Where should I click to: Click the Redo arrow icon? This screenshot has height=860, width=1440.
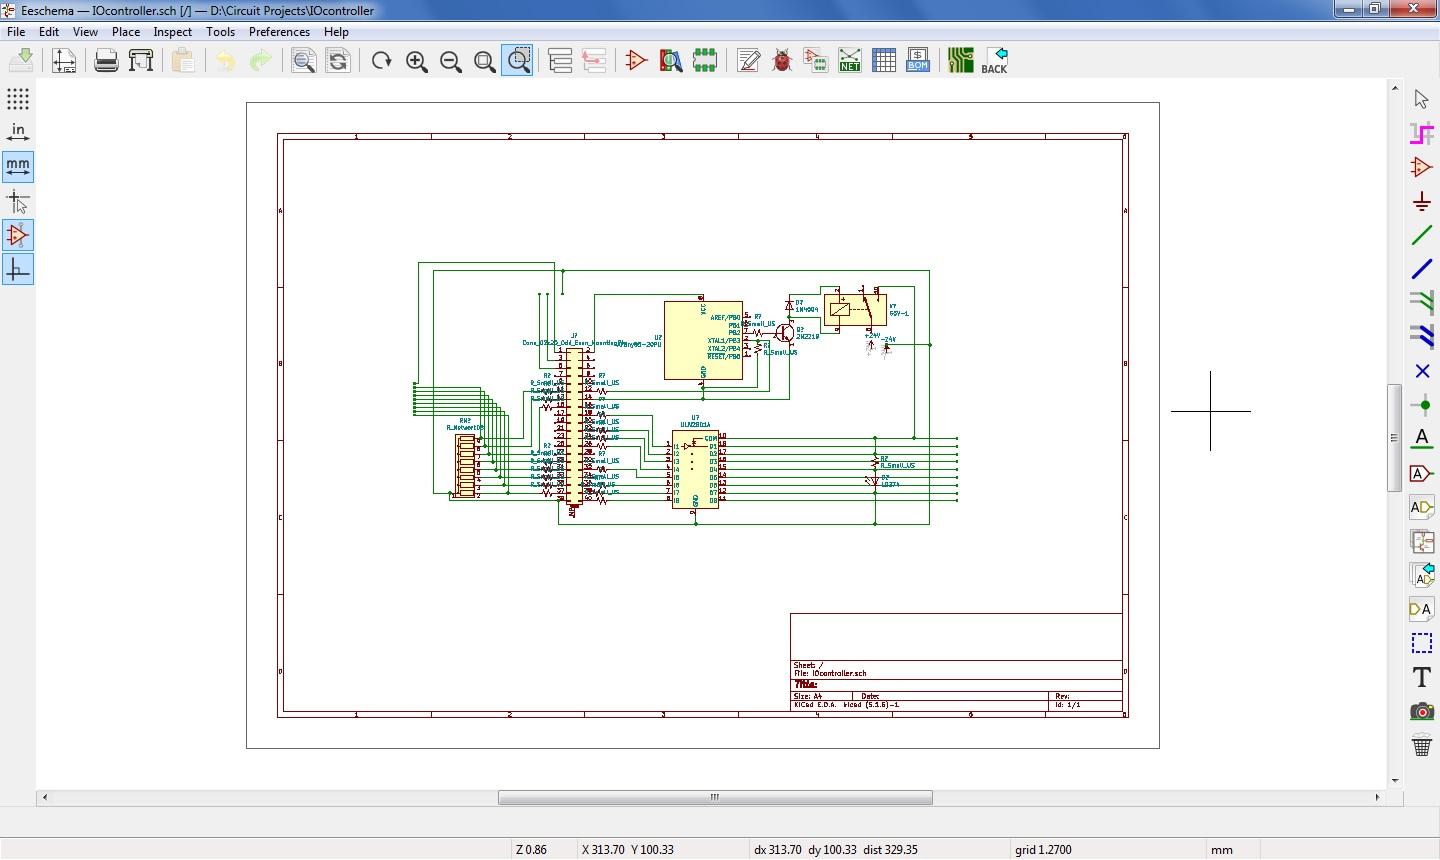click(260, 60)
